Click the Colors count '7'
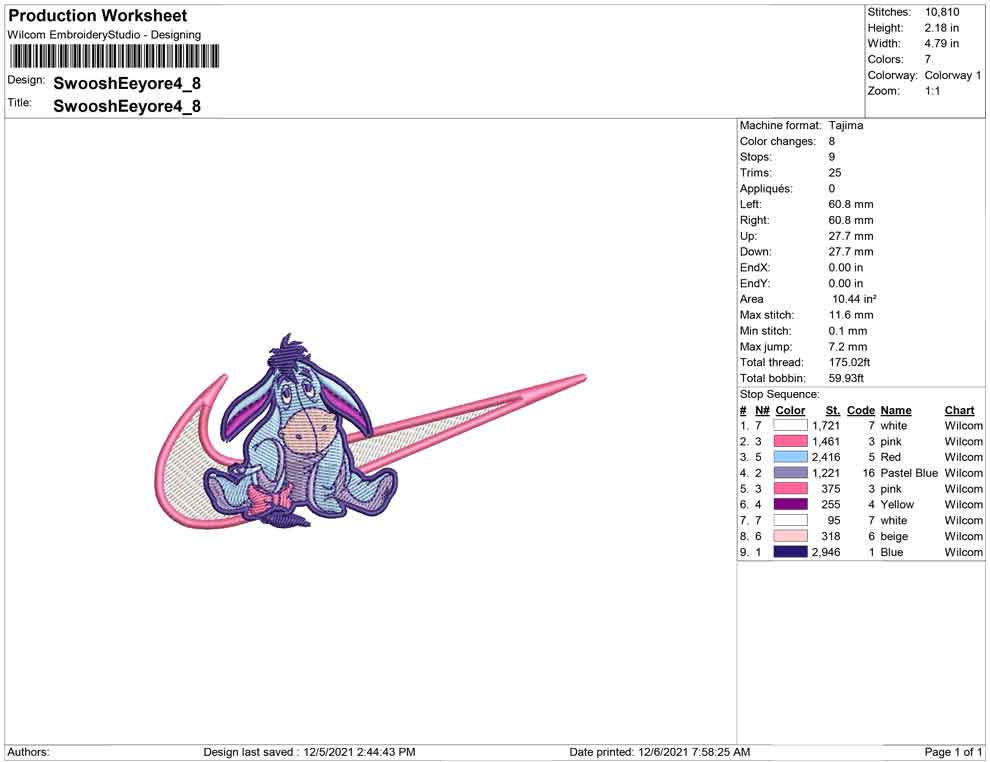This screenshot has width=990, height=762. coord(928,59)
